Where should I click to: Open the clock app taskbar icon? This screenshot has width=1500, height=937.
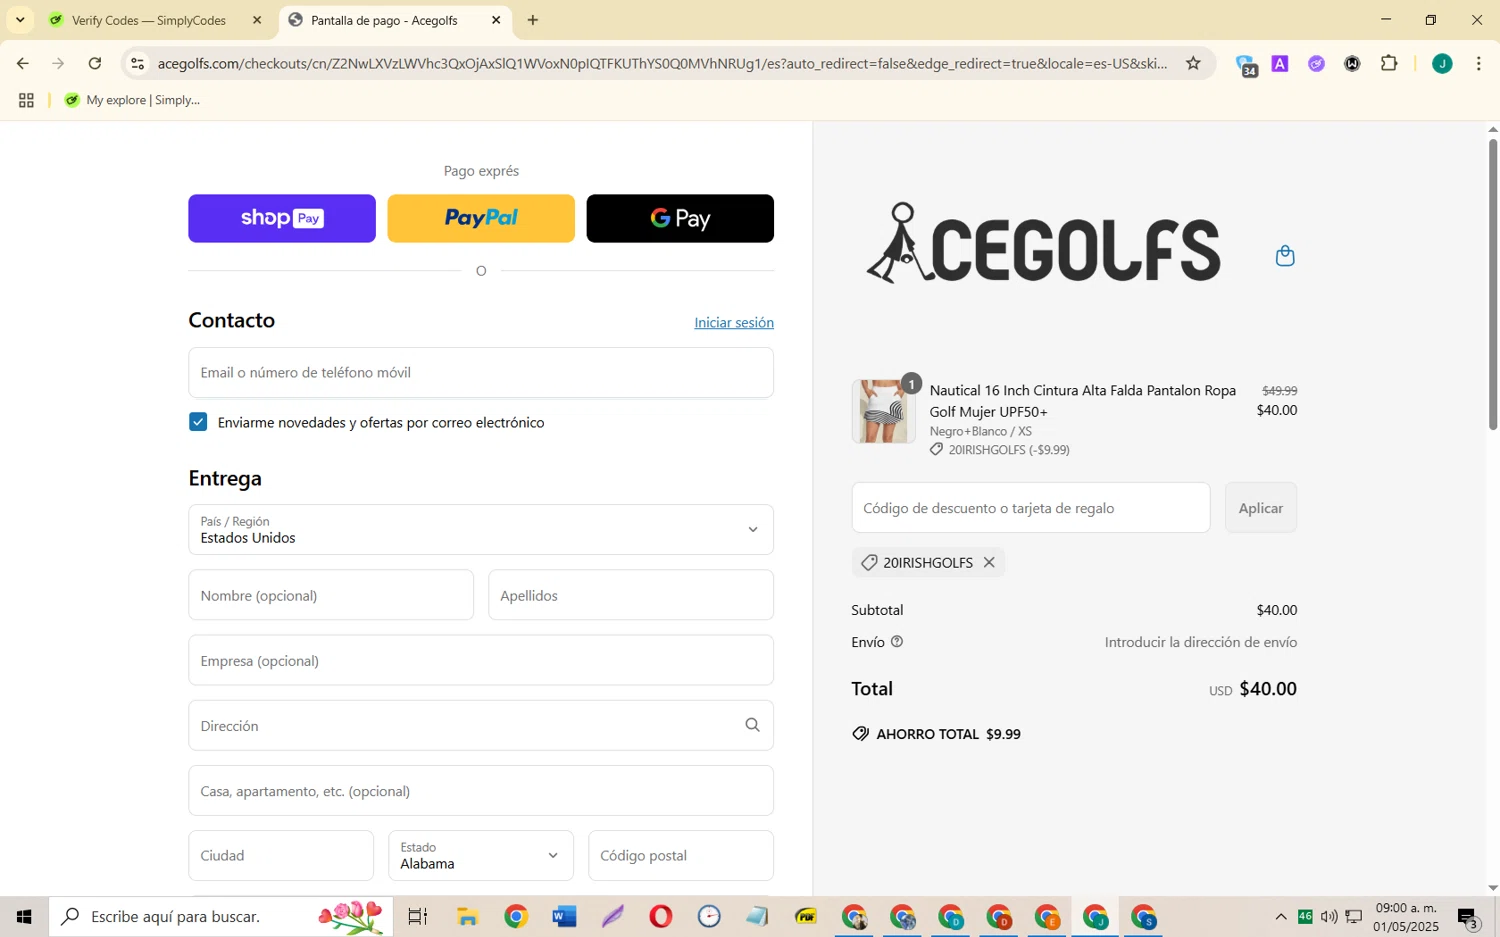(709, 916)
